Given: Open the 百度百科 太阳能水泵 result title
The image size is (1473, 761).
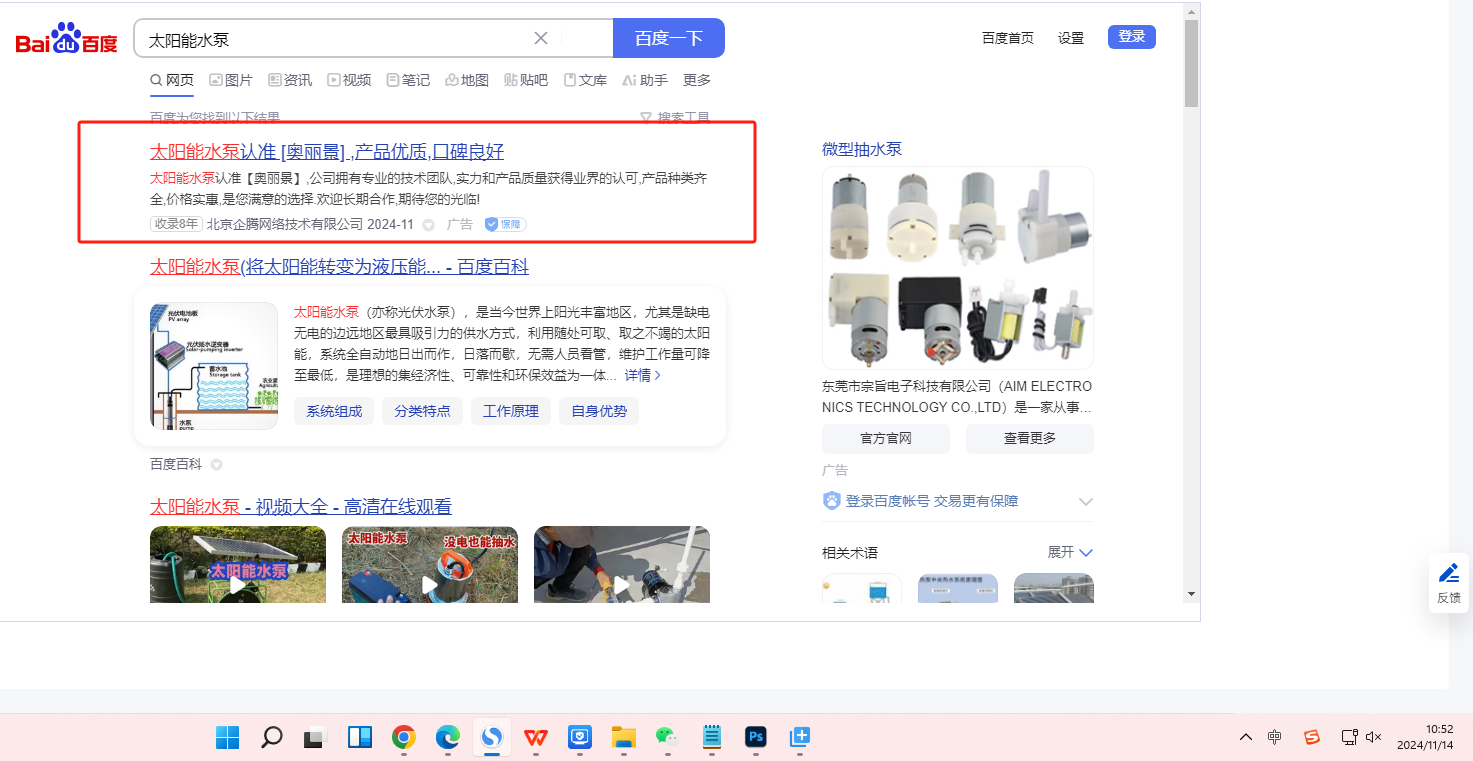Looking at the screenshot, I should (x=339, y=267).
